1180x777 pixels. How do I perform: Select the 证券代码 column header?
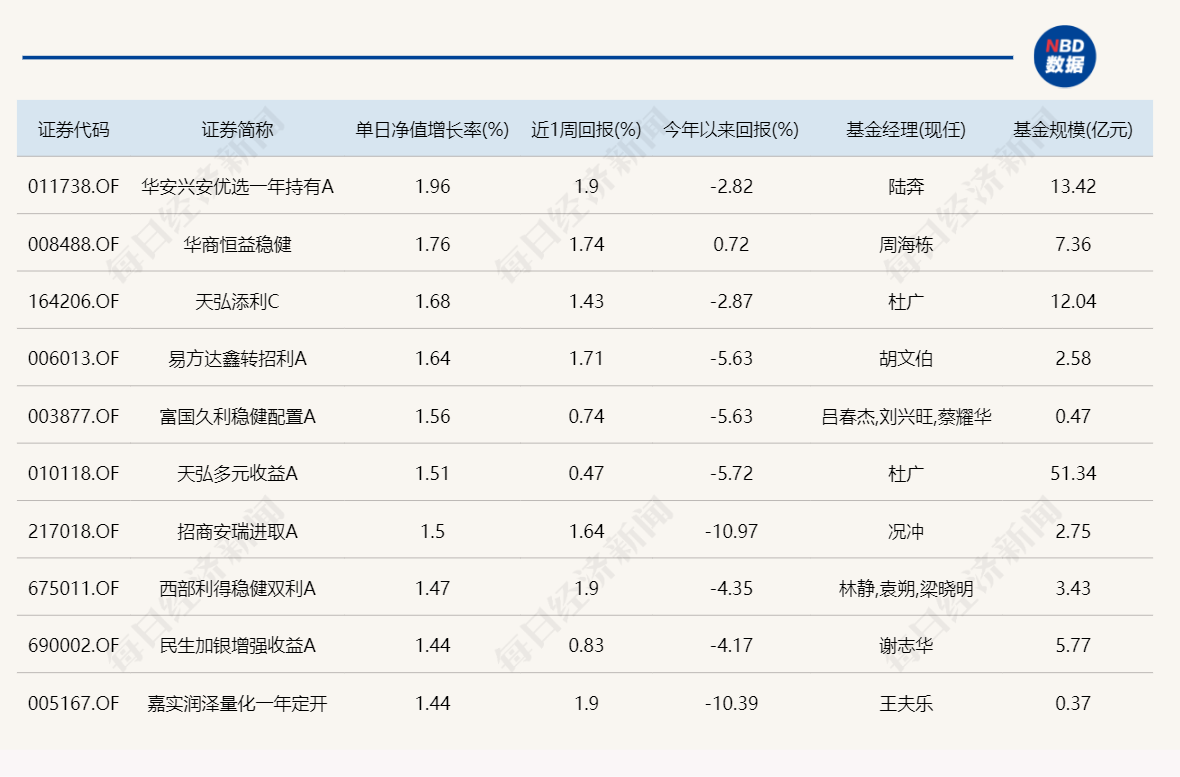(x=74, y=130)
